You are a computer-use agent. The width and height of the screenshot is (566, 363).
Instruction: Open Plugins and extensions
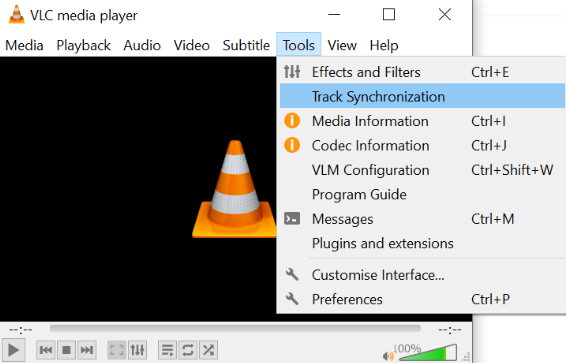[422, 244]
